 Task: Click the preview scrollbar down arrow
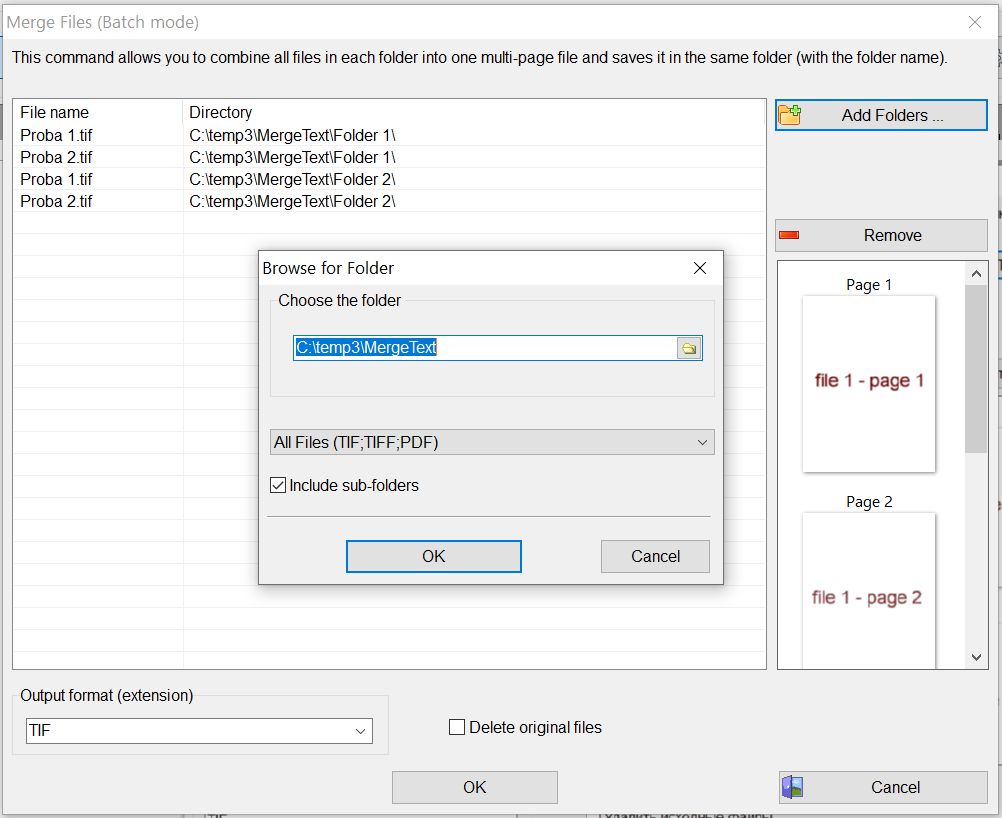tap(976, 657)
